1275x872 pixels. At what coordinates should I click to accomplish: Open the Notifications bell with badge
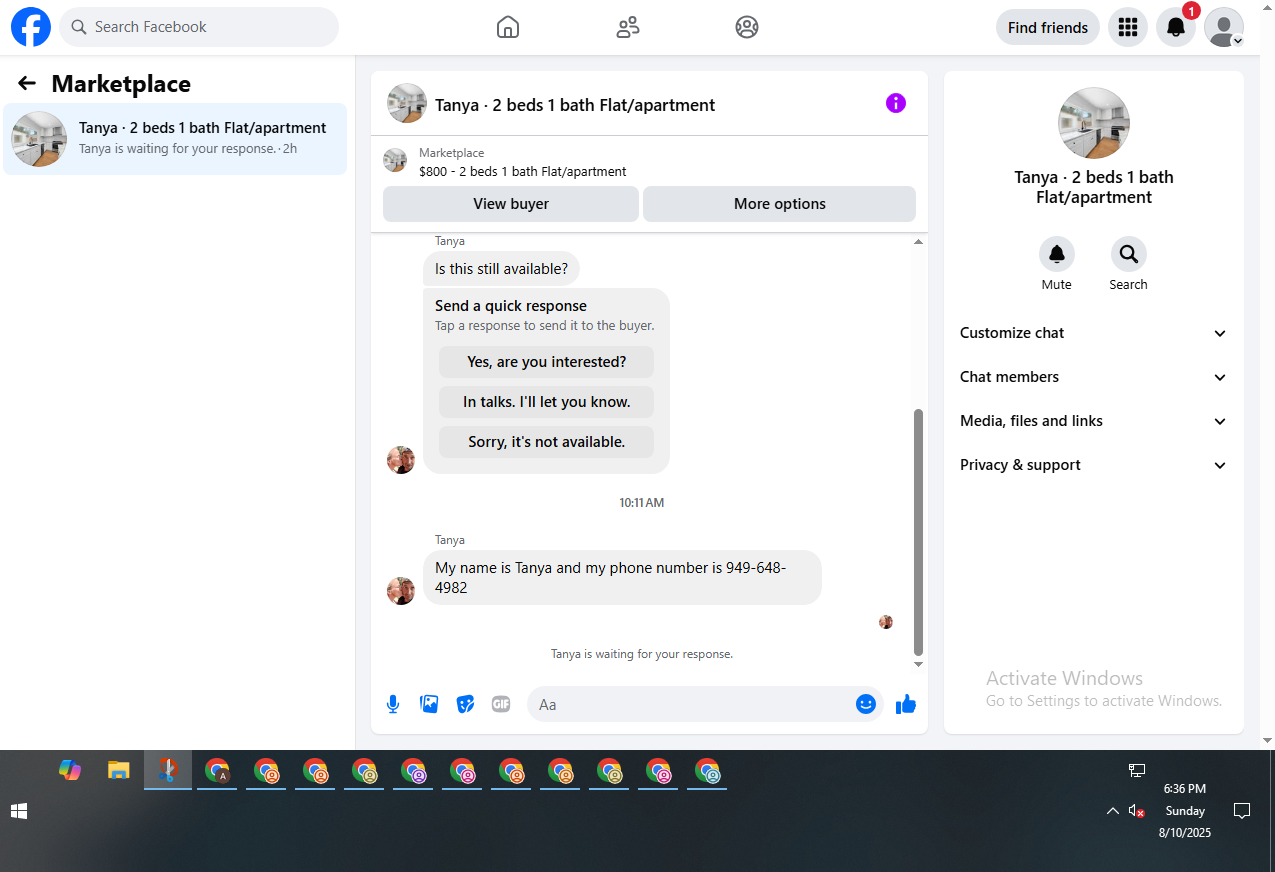(x=1176, y=27)
